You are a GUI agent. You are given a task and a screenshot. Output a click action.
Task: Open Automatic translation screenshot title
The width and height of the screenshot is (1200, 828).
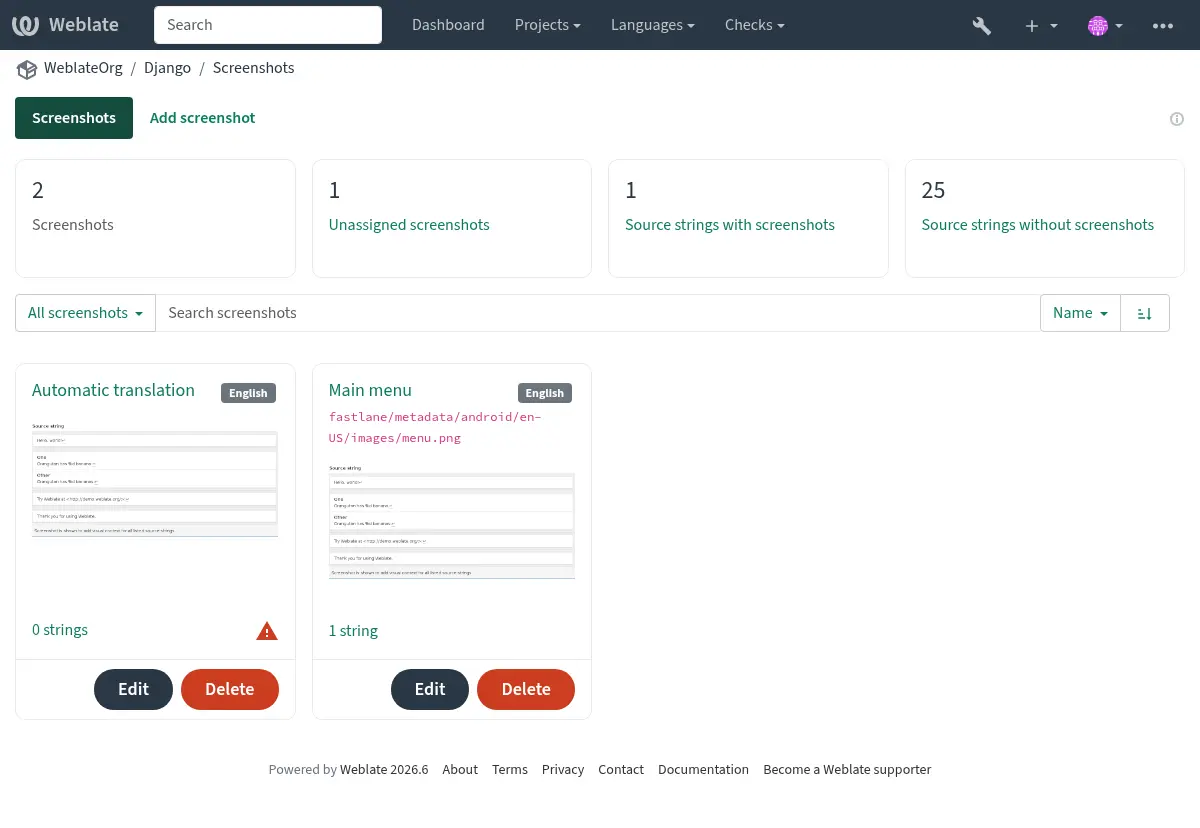(113, 390)
